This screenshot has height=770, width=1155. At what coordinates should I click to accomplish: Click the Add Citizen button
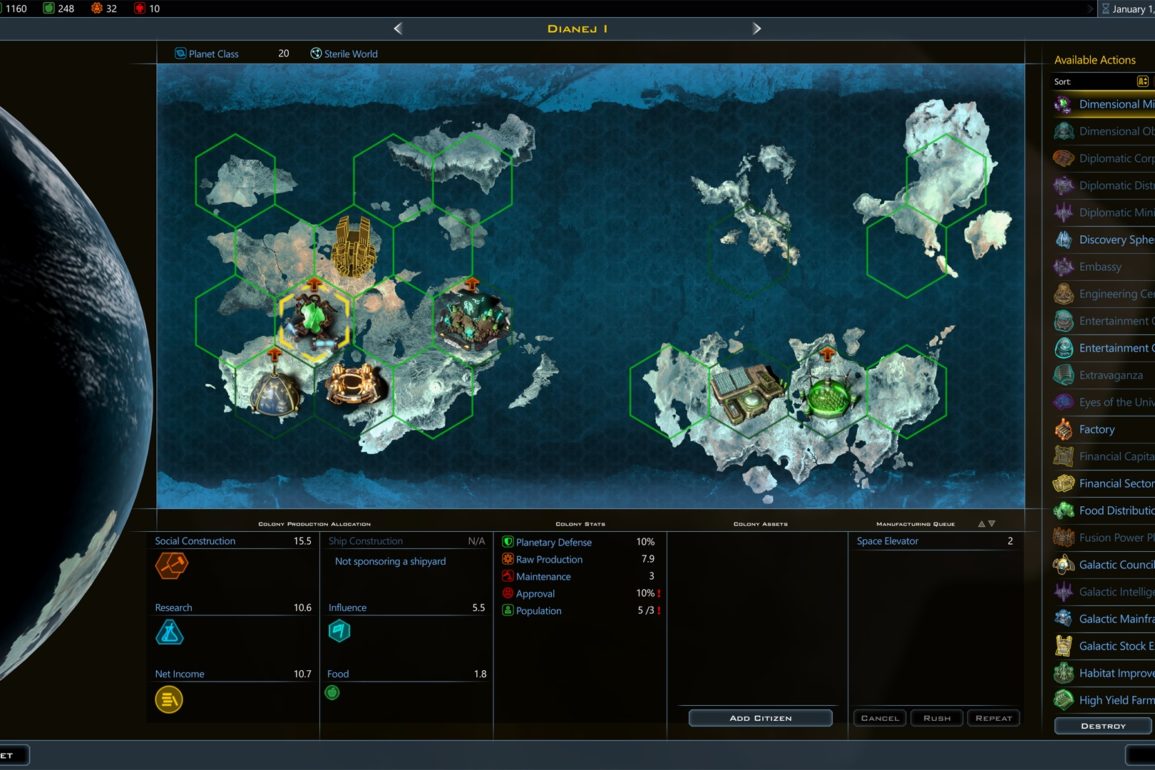(760, 718)
